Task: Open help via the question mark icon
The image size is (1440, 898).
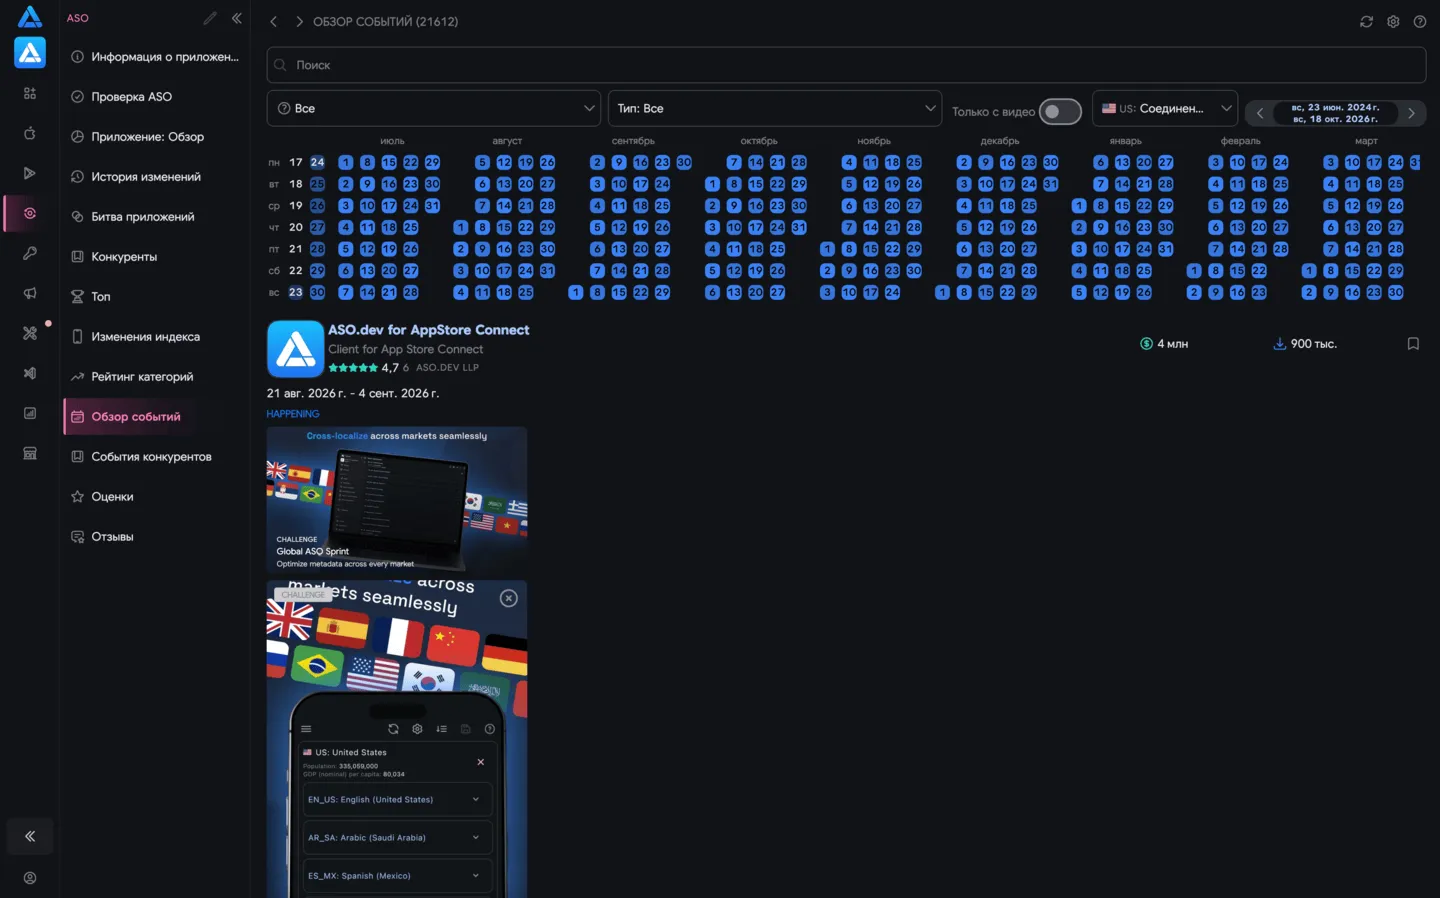Action: [x=1420, y=21]
